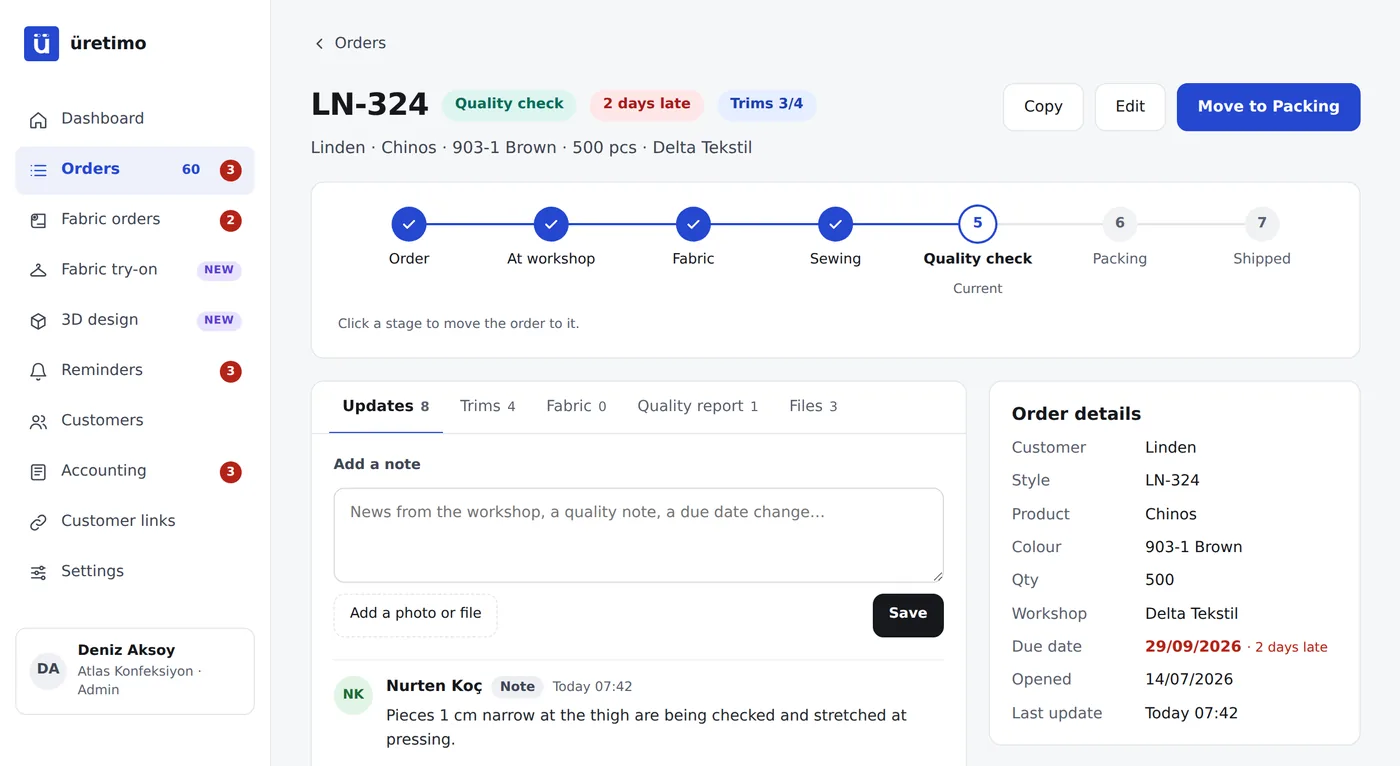The width and height of the screenshot is (1400, 766).
Task: Click the due date 29/09/2026 value
Action: coord(1193,647)
